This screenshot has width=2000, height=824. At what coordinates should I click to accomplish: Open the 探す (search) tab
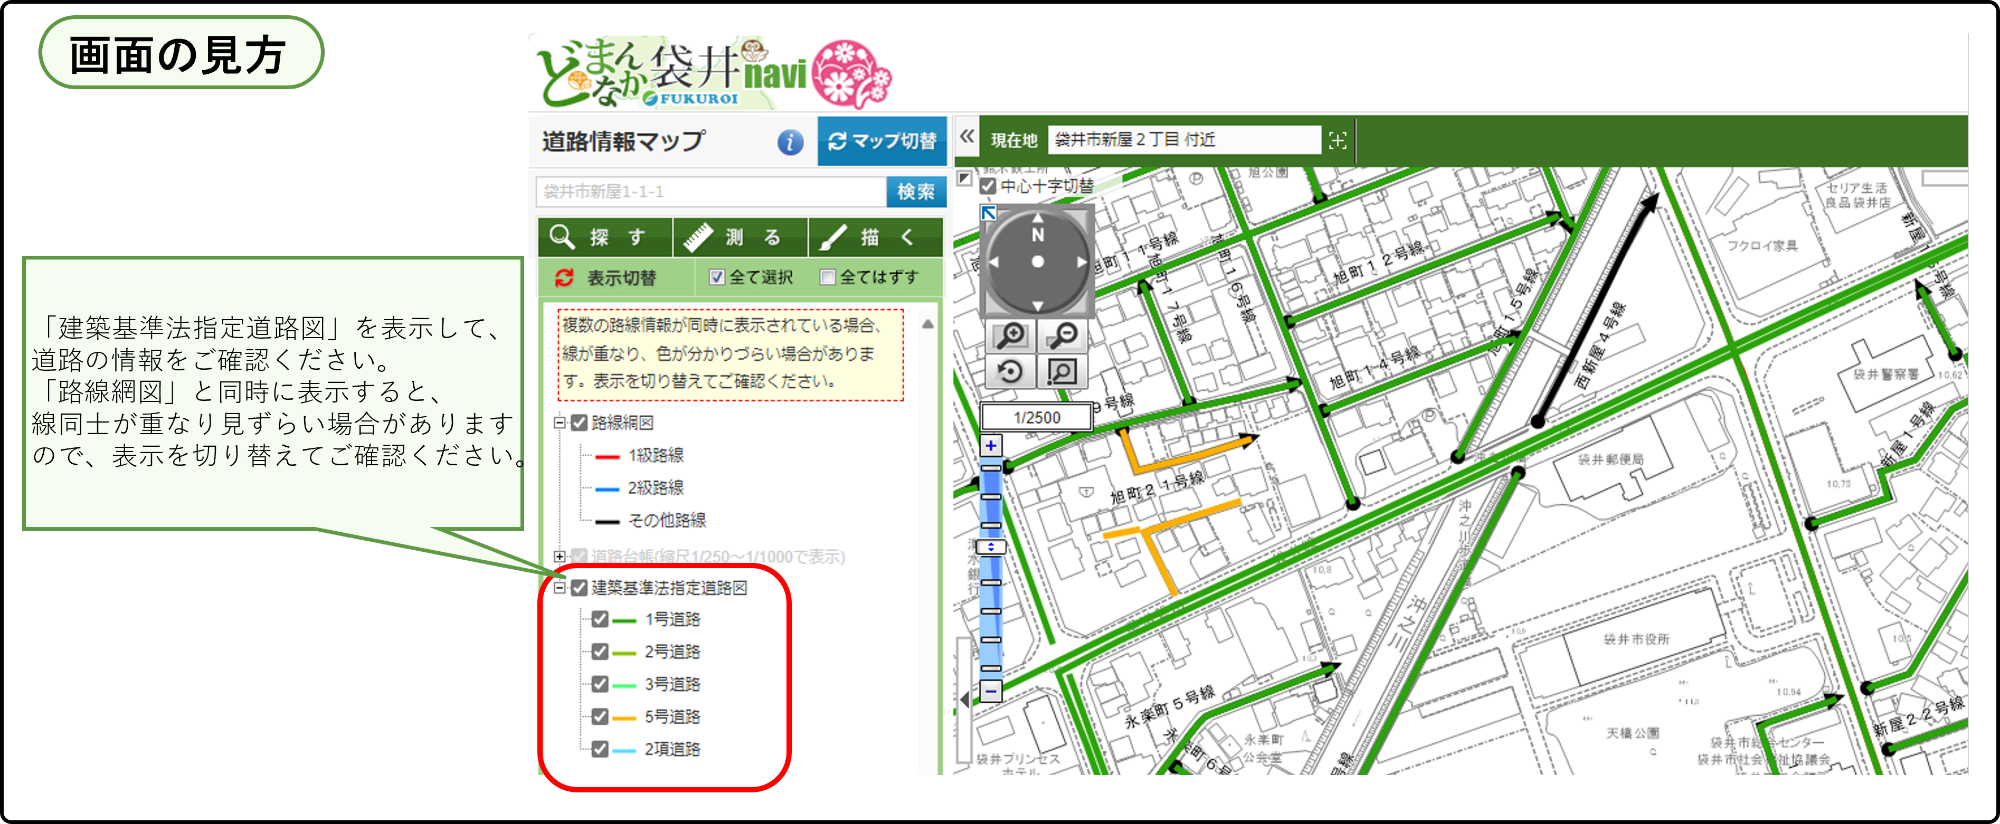point(605,237)
